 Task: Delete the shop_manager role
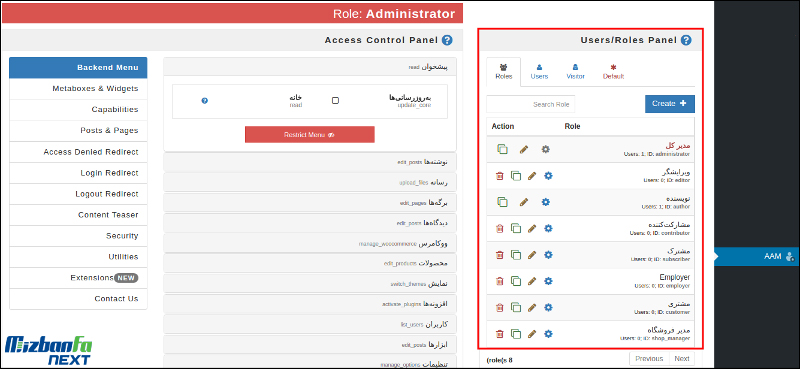point(500,334)
